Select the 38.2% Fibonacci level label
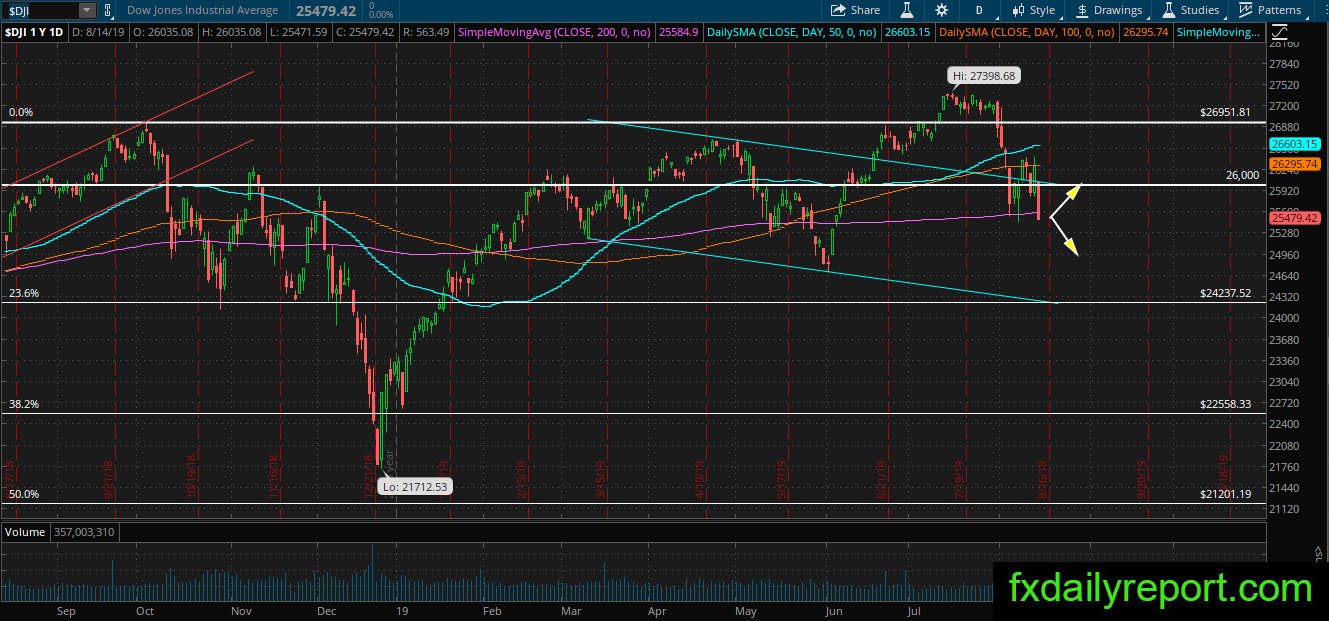 pyautogui.click(x=23, y=404)
